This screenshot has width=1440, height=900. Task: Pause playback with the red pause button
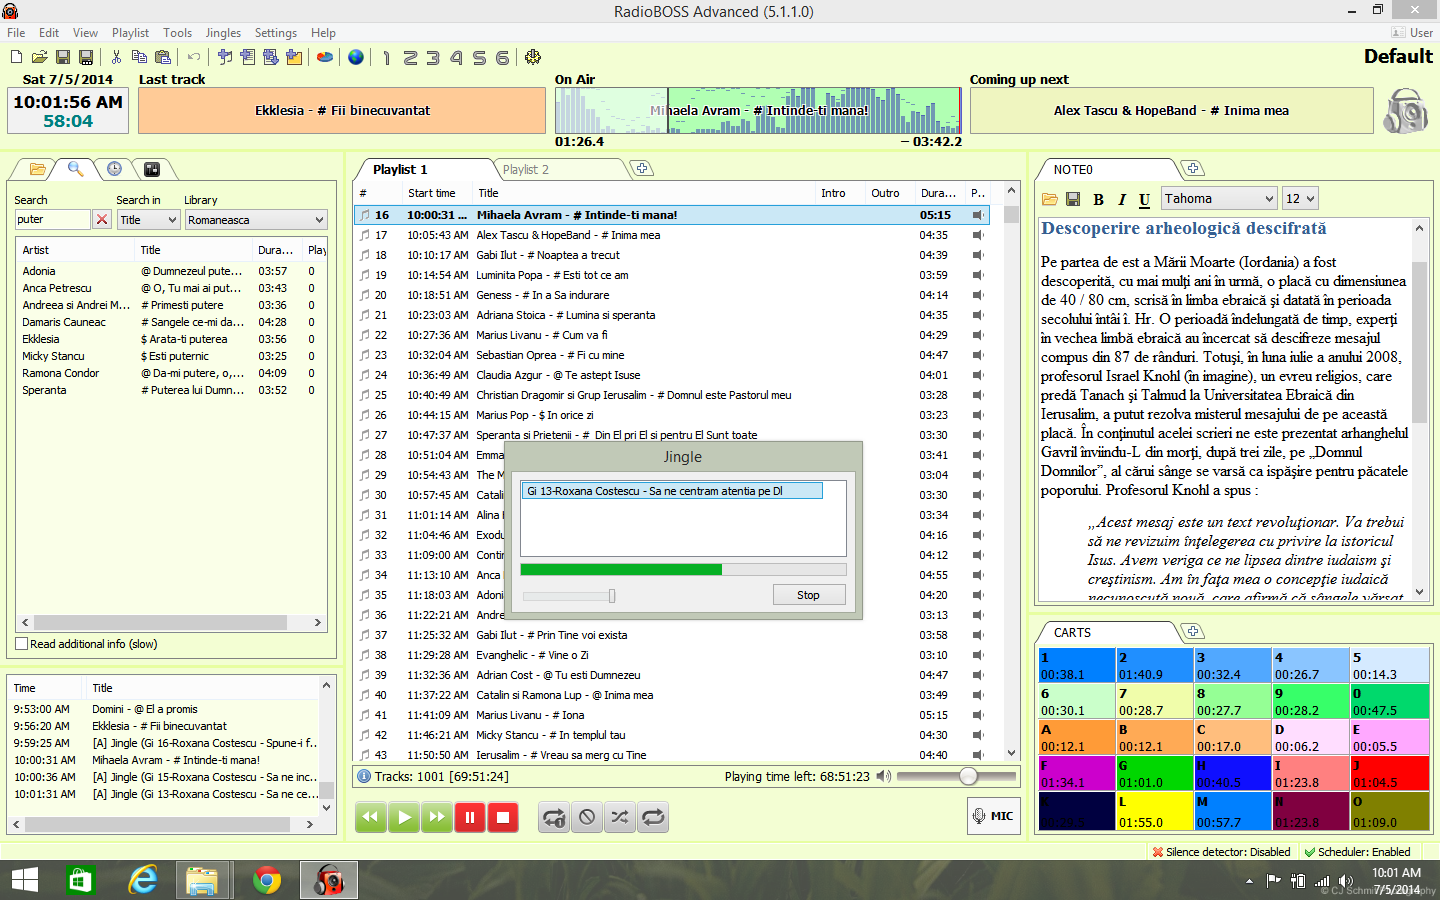[470, 817]
